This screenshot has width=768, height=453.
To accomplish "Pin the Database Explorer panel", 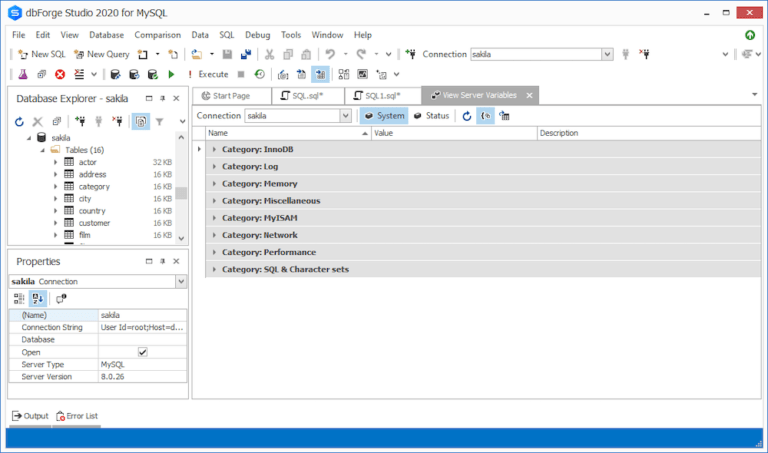I will tap(163, 98).
